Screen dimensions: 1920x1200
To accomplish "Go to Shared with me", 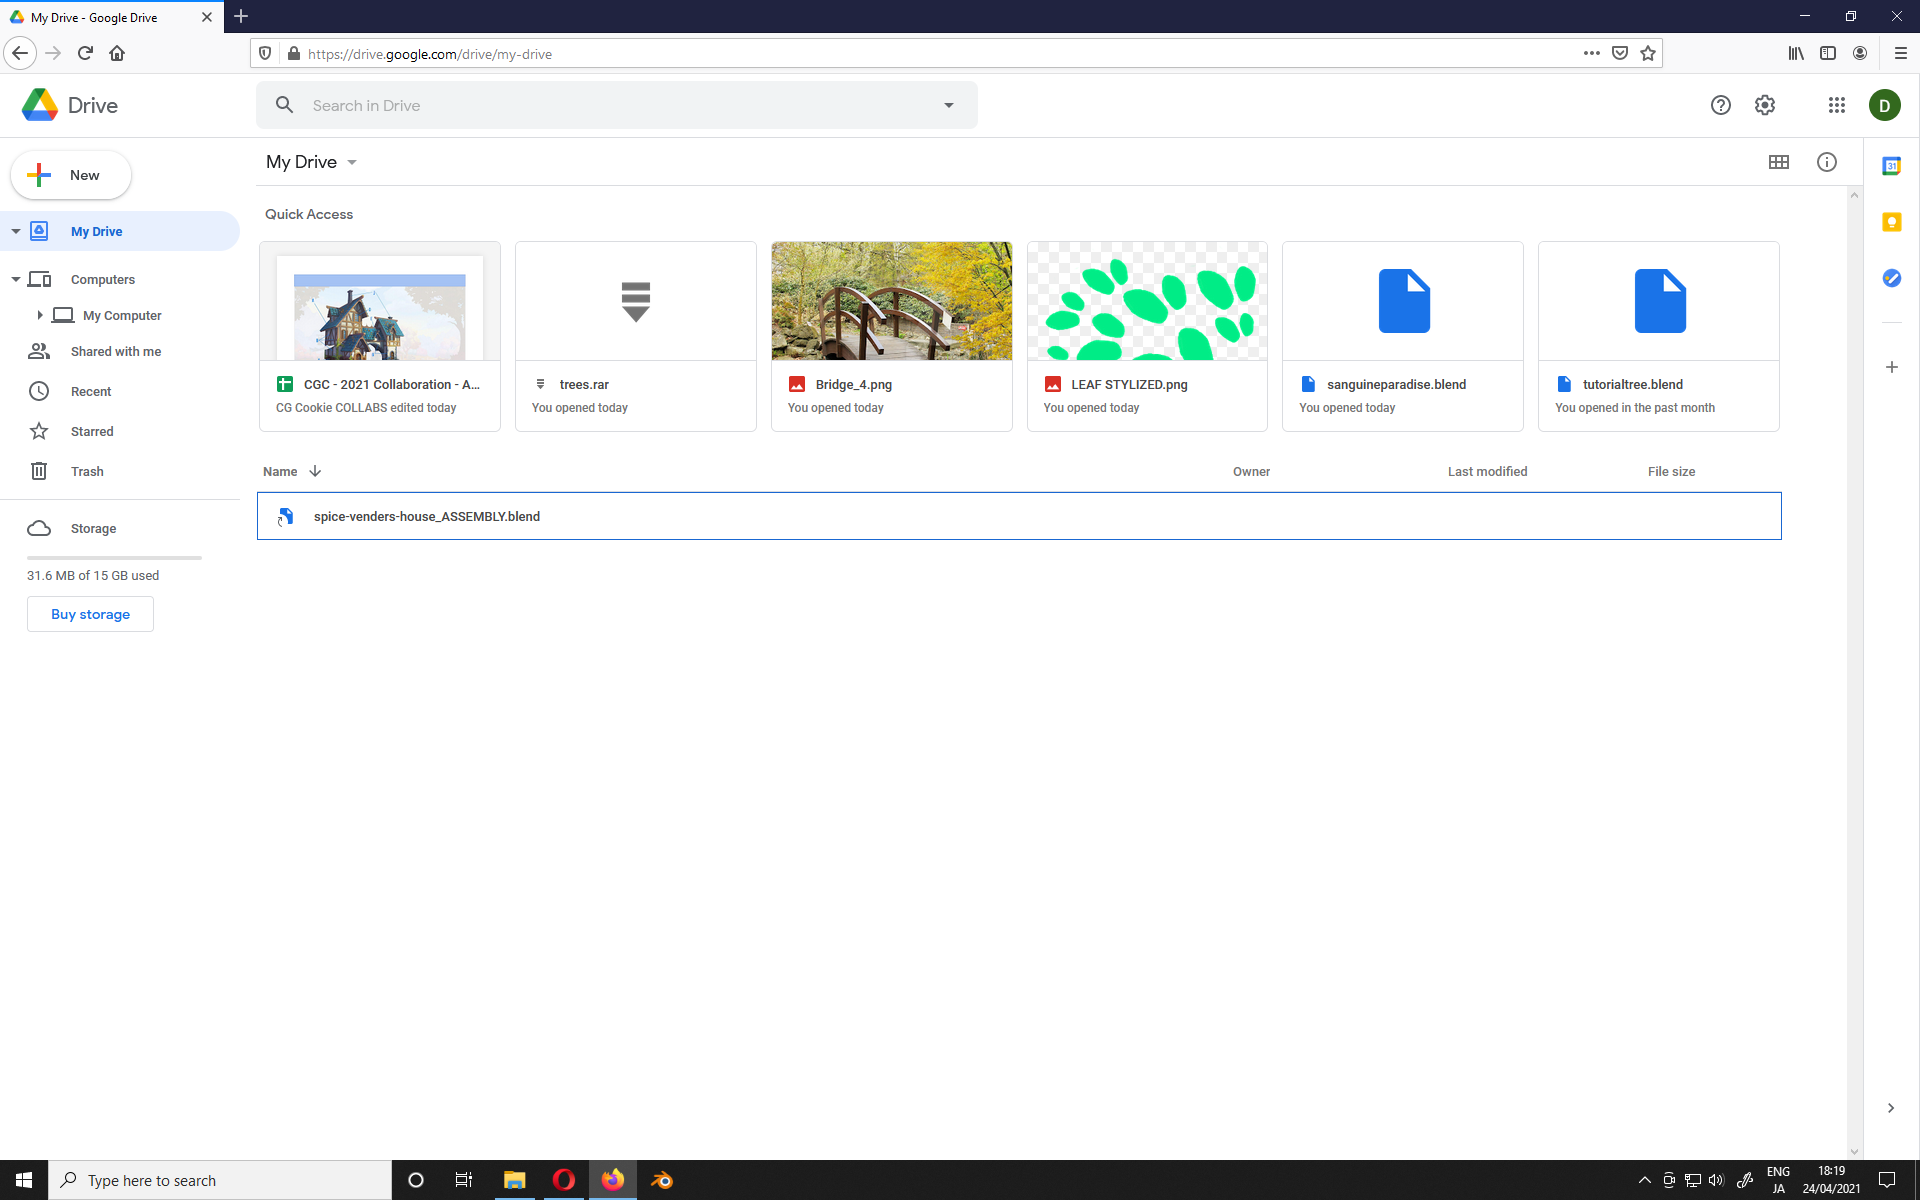I will pyautogui.click(x=115, y=351).
